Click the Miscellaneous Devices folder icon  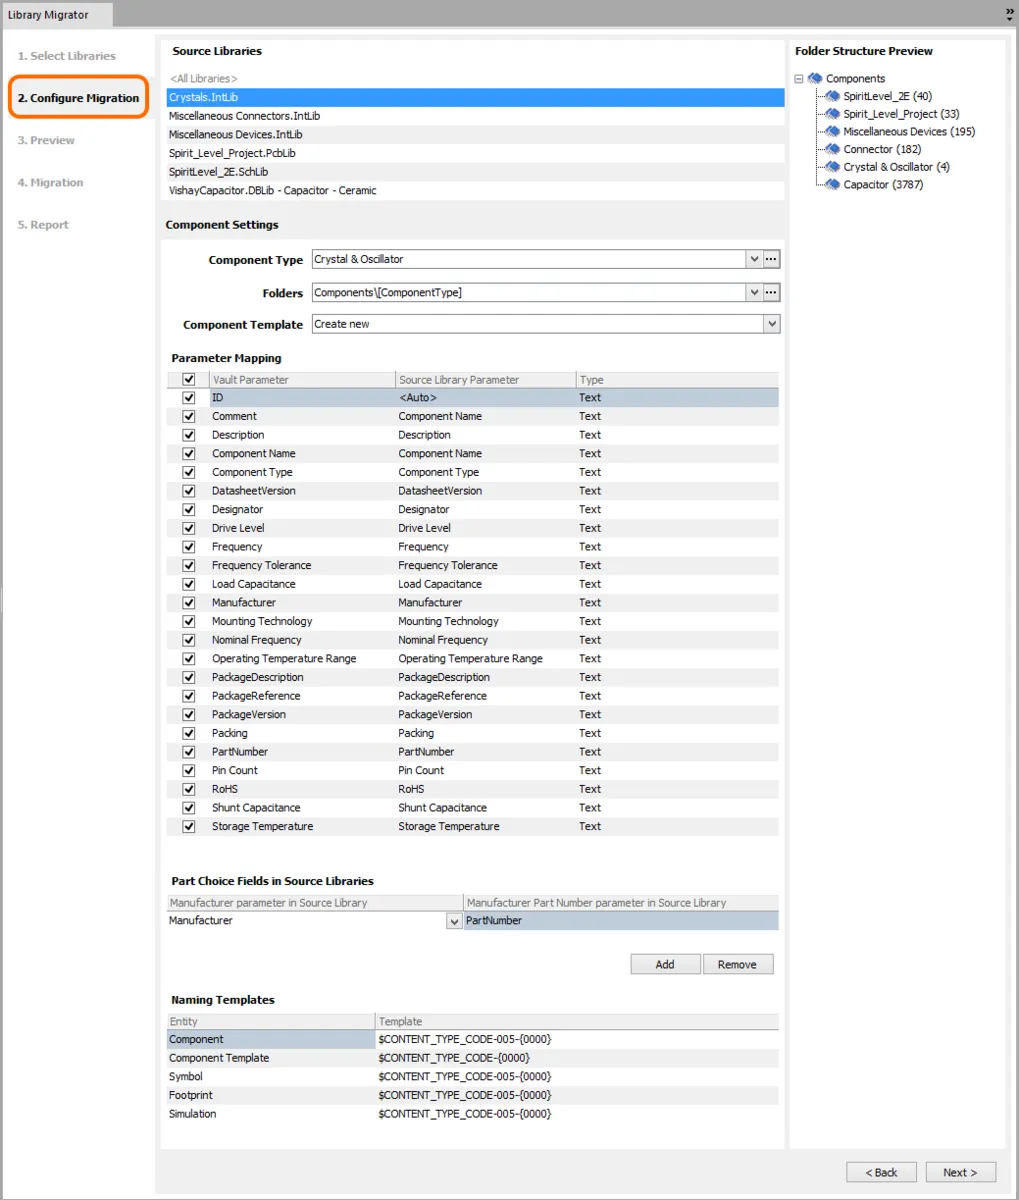[832, 131]
